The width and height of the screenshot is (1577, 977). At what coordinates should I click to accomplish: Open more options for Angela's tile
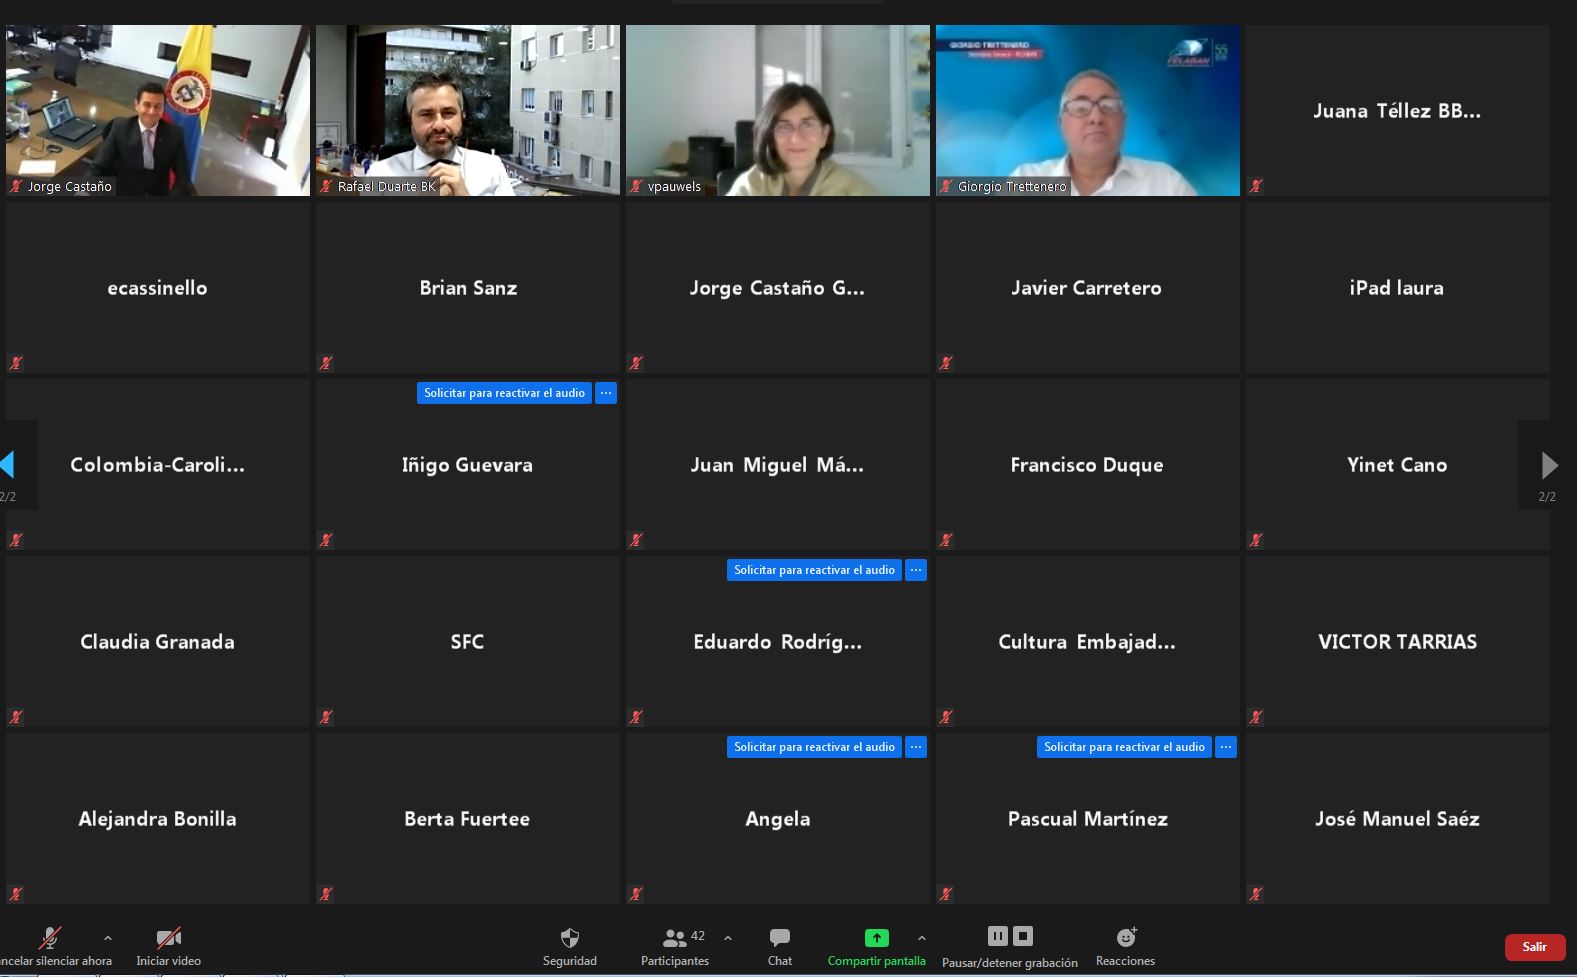916,747
